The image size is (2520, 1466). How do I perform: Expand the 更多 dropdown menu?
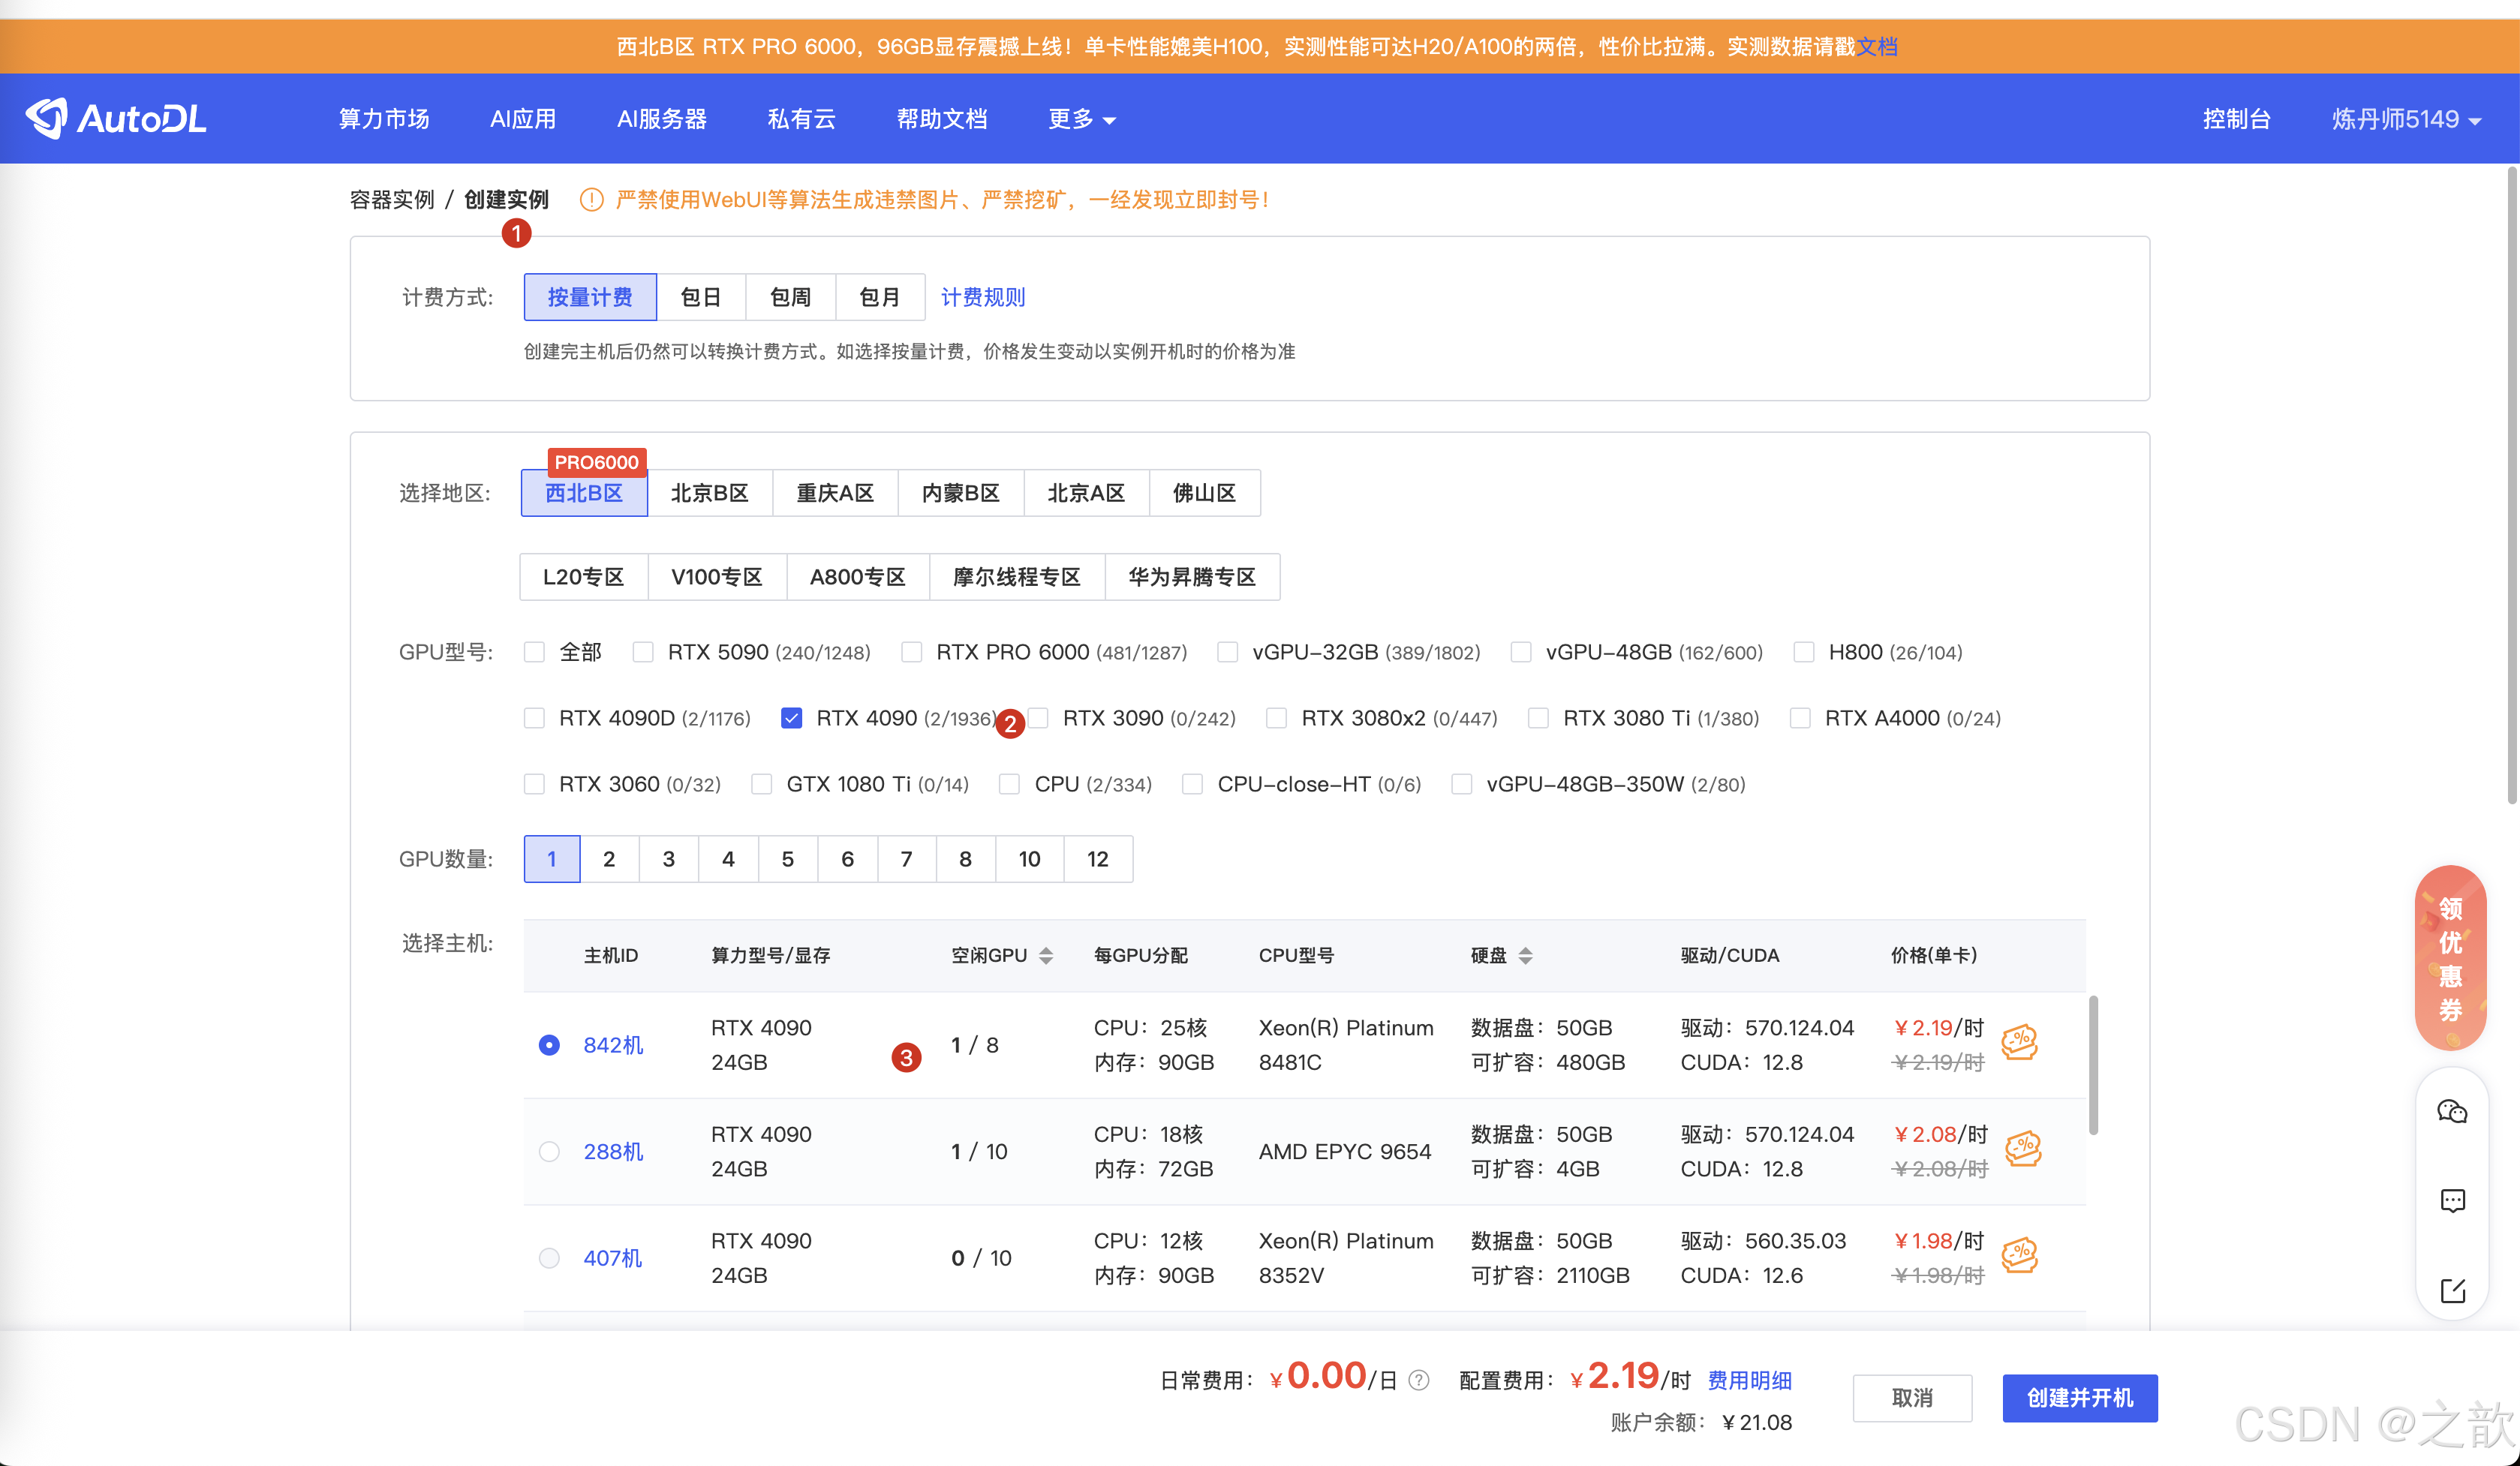click(x=1081, y=119)
